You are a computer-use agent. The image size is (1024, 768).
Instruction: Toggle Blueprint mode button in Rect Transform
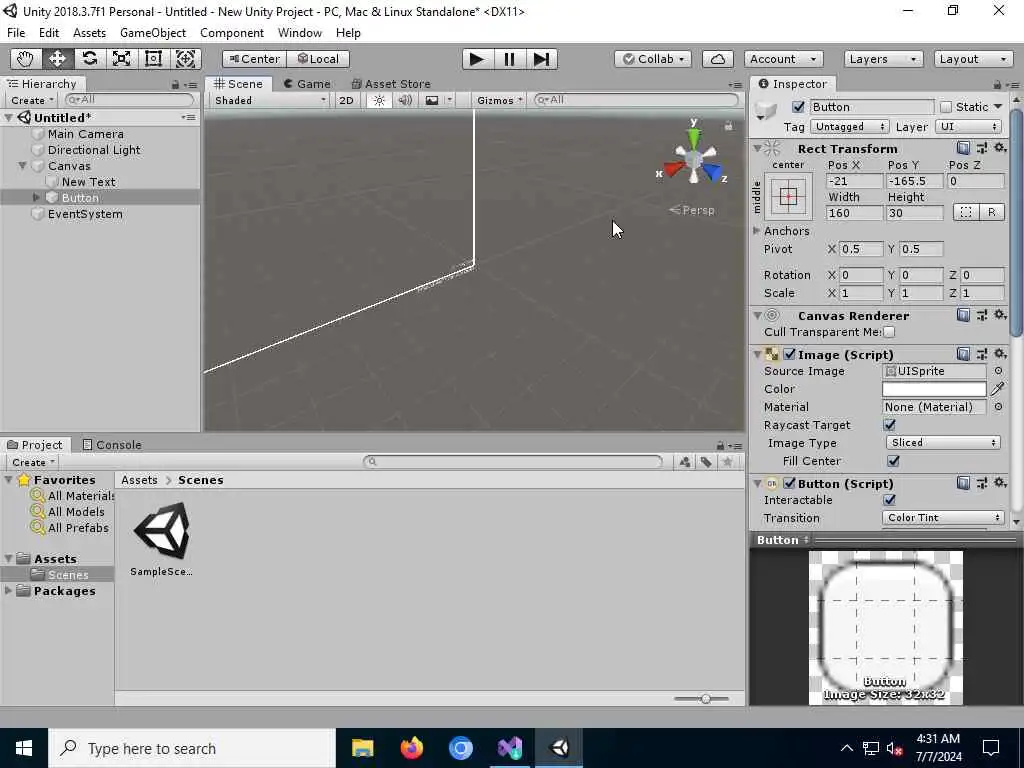tap(966, 212)
